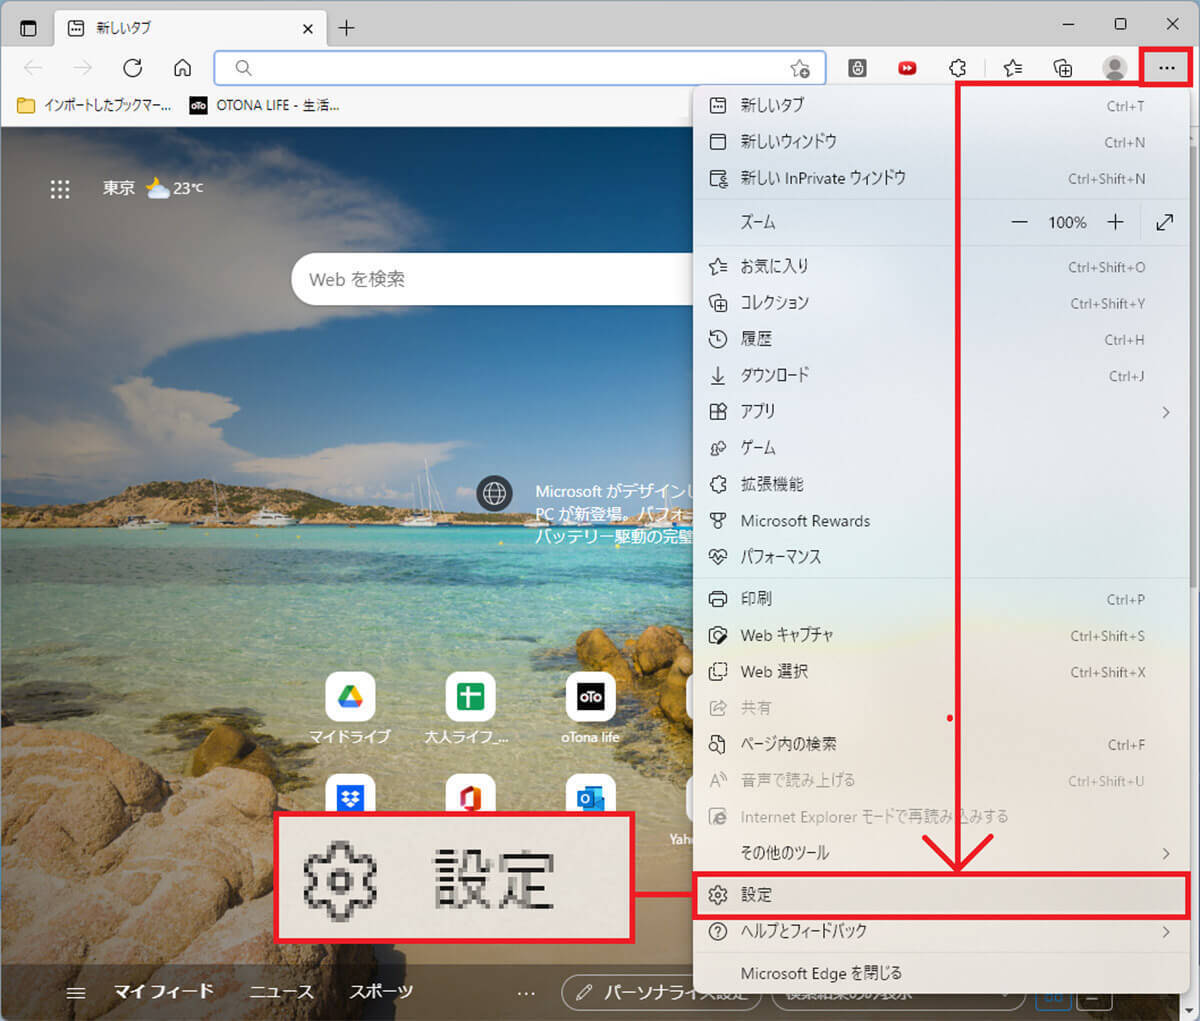
Task: Switch to the マイフィード tab
Action: (x=164, y=992)
